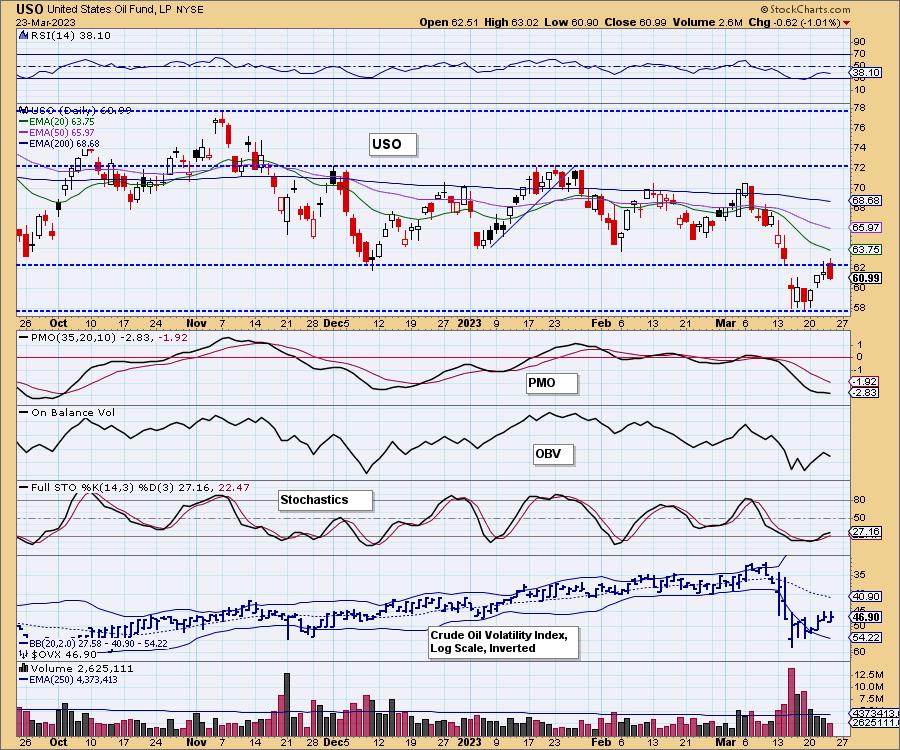Click the 'Volume 2,625,111' legend label
This screenshot has width=900, height=750.
pos(82,668)
